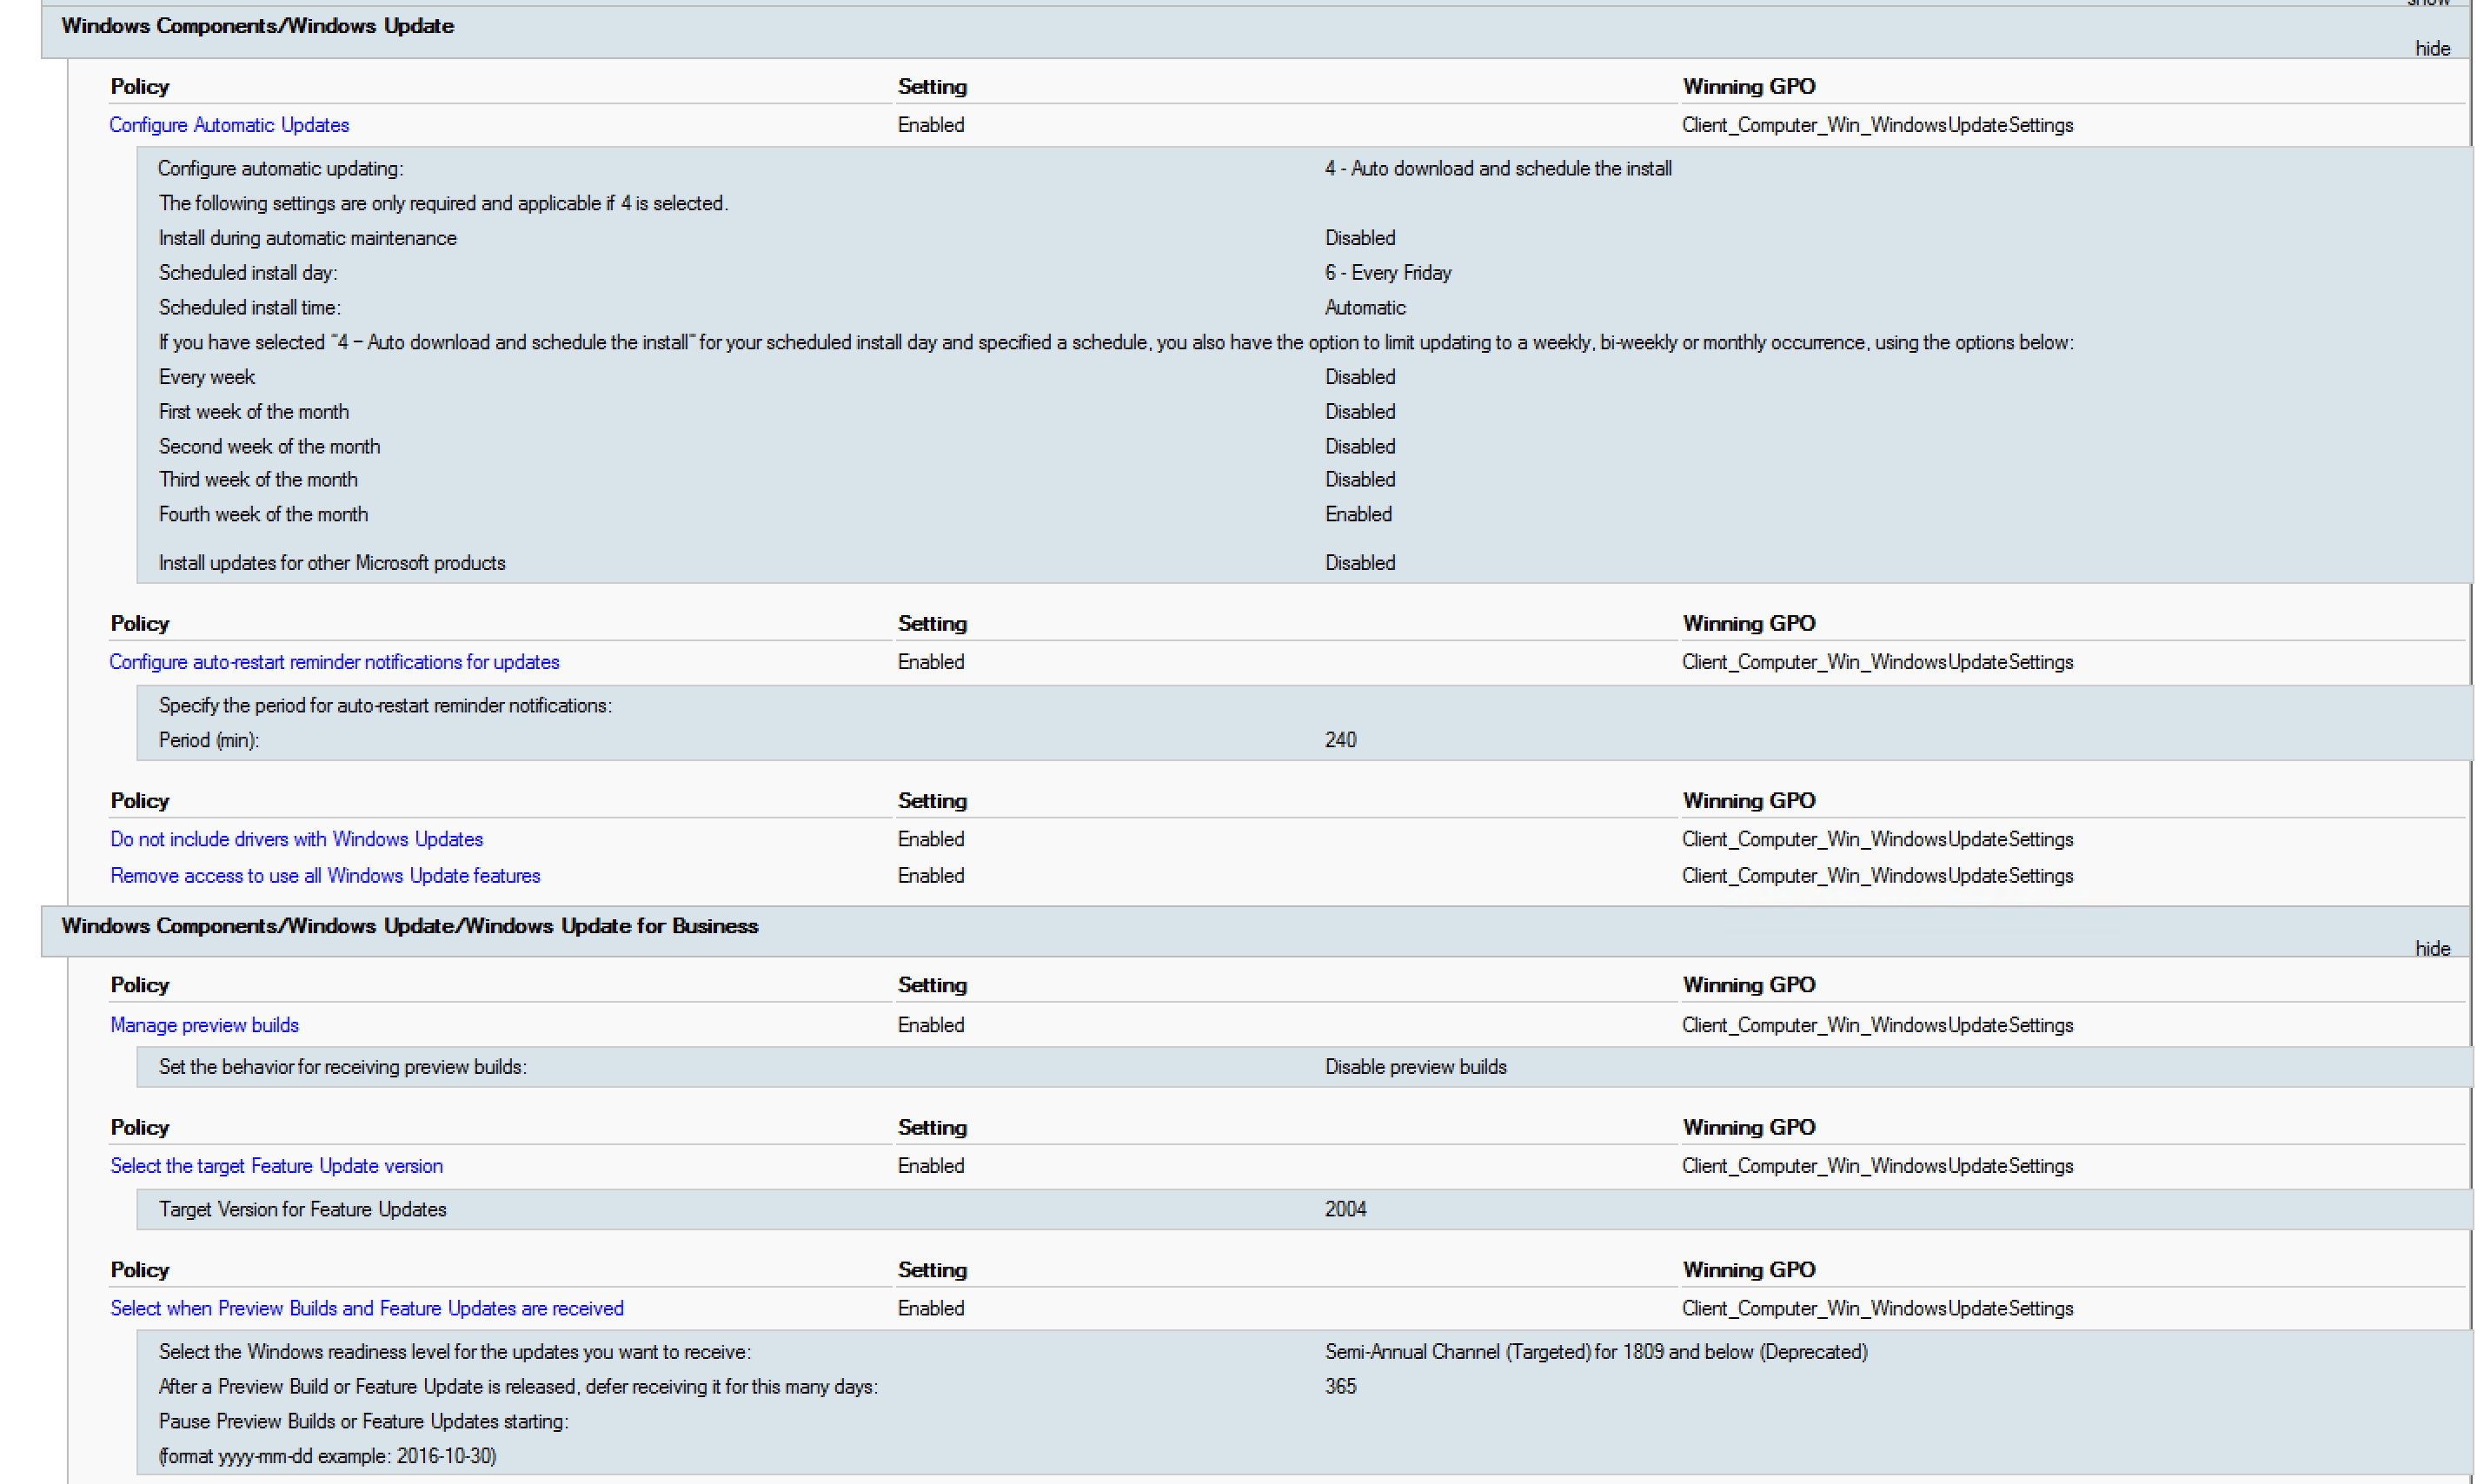2484x1484 pixels.
Task: Open Remove access to use all Windows Update features
Action: pyautogui.click(x=325, y=876)
